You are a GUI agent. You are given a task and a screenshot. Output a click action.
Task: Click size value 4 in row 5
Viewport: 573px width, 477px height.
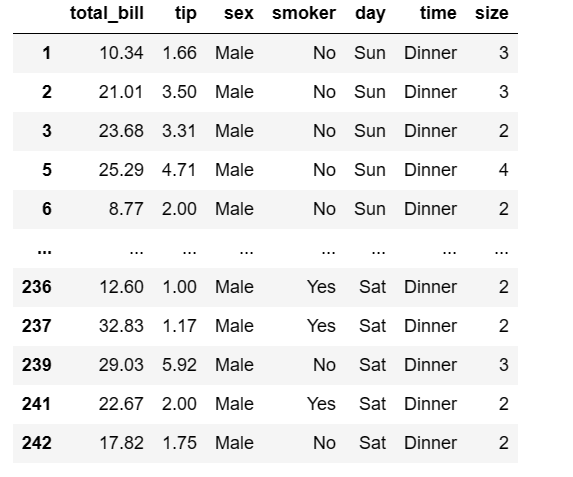(x=504, y=170)
